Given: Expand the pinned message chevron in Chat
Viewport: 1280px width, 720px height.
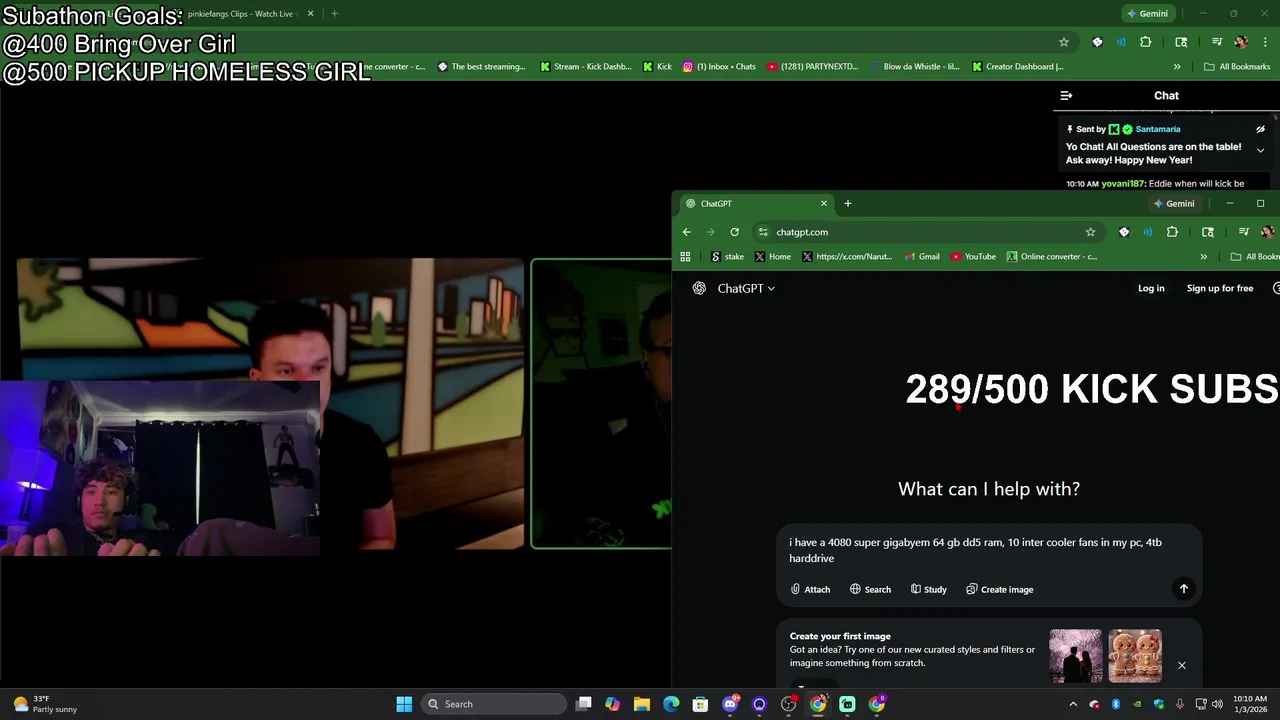Looking at the screenshot, I should (1260, 150).
